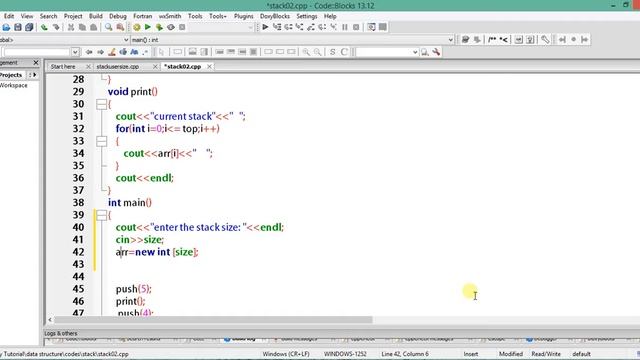Select the Workspace tree item
This screenshot has height=360, width=640.
click(x=13, y=85)
